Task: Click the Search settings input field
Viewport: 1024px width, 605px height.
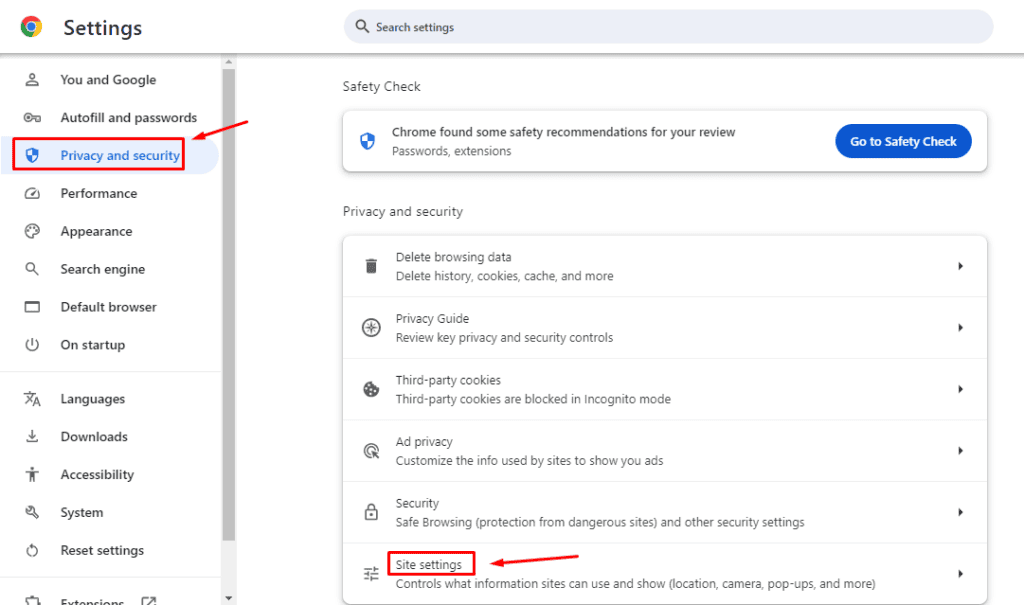Action: [668, 27]
